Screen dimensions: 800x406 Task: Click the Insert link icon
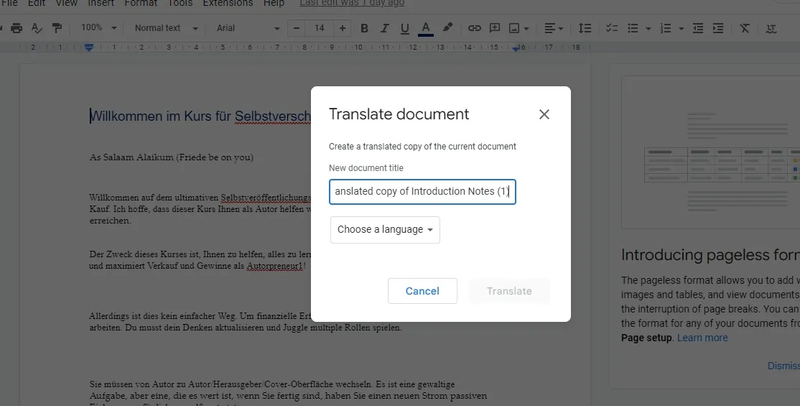[x=474, y=28]
